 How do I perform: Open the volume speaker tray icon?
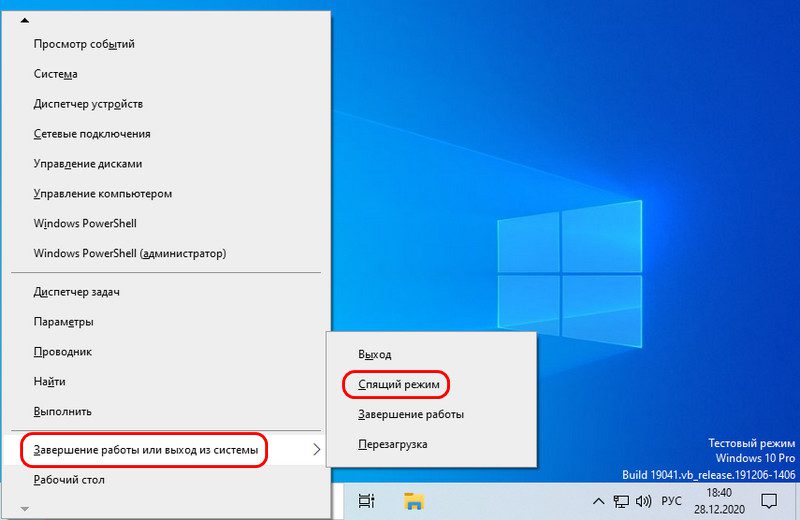click(x=643, y=501)
